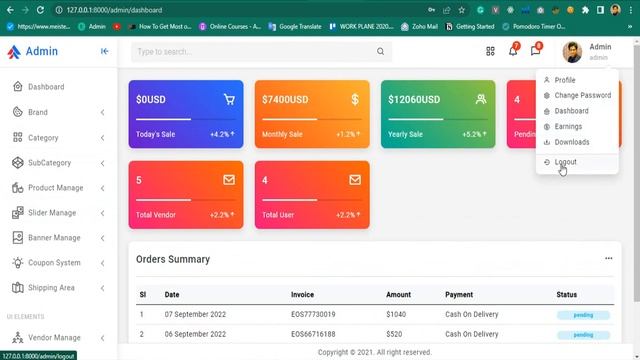This screenshot has width=640, height=360.
Task: Open the Google Translate bookmark
Action: point(295,27)
